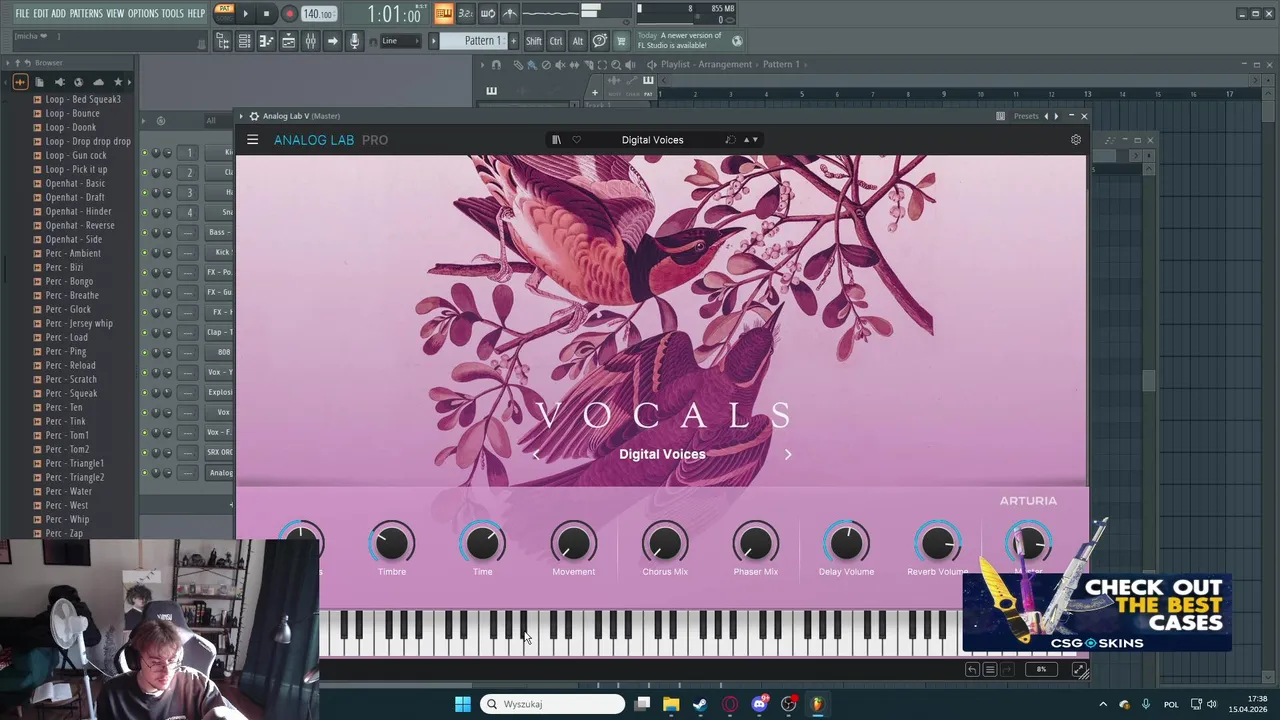Open Analog Lab settings gear icon

(1076, 140)
